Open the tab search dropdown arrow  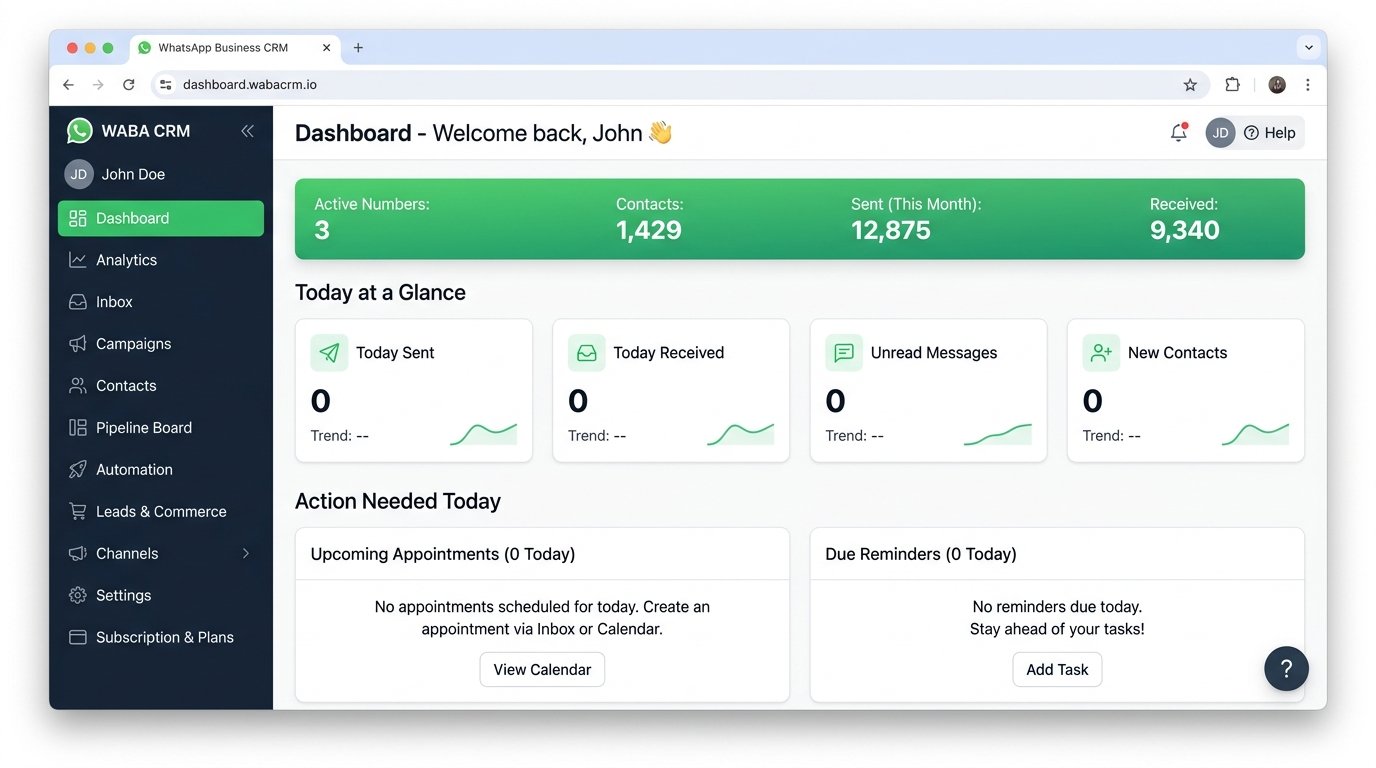pos(1308,47)
